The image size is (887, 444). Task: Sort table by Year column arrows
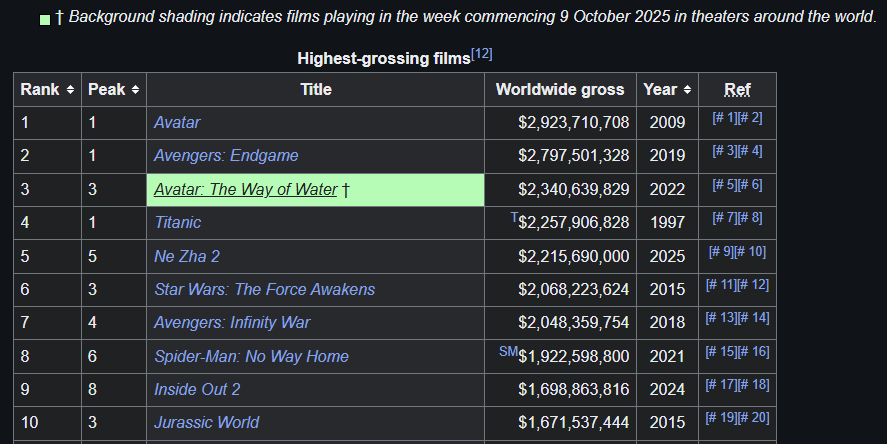[687, 90]
